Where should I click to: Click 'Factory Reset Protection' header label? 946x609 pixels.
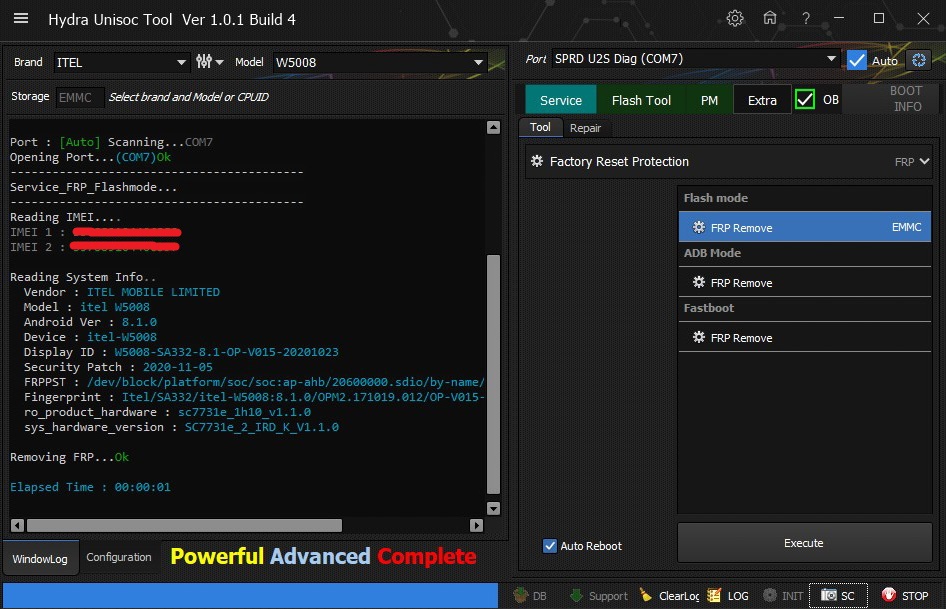[619, 161]
